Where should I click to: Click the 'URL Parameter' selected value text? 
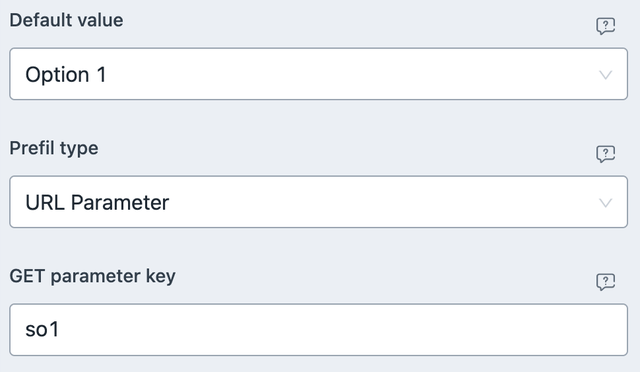97,203
